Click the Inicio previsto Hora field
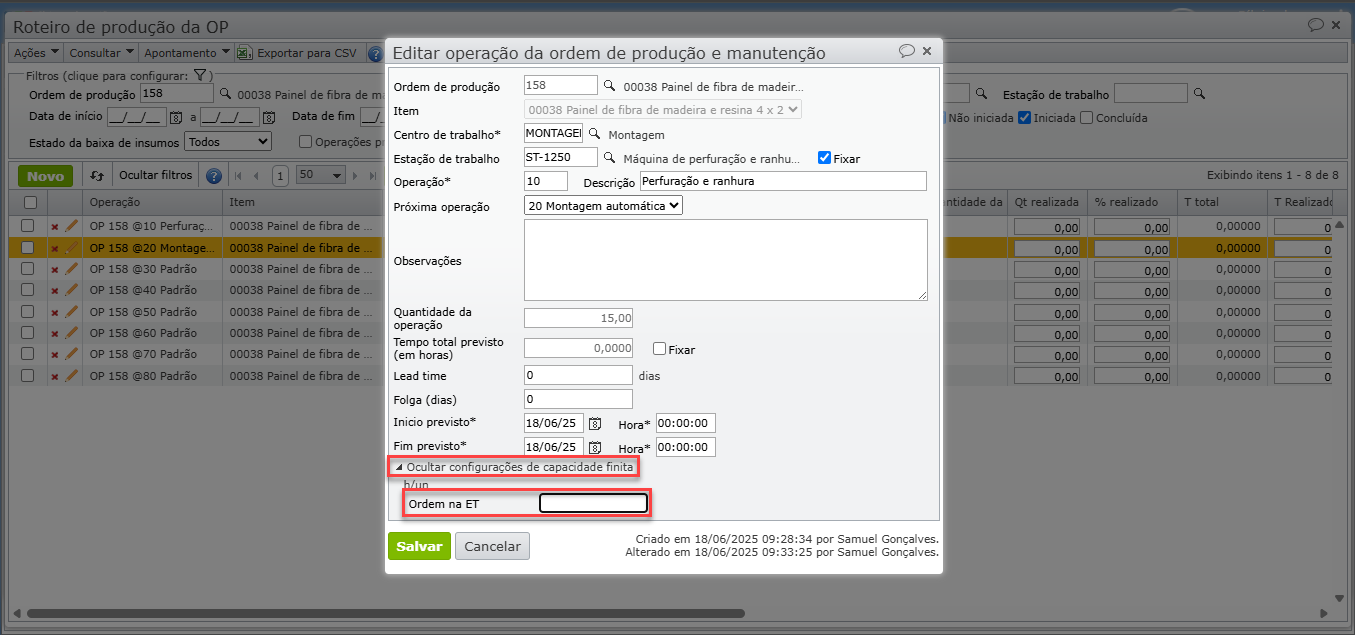This screenshot has width=1355, height=635. point(686,423)
